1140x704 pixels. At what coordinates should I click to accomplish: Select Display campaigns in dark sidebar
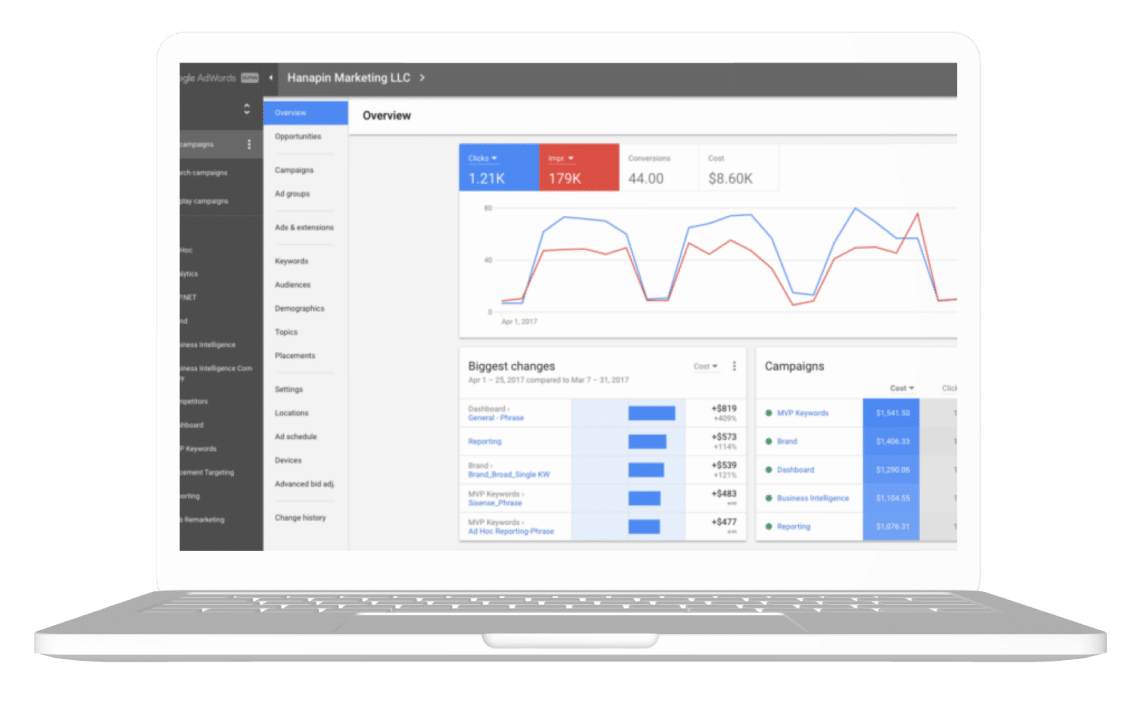tap(204, 201)
